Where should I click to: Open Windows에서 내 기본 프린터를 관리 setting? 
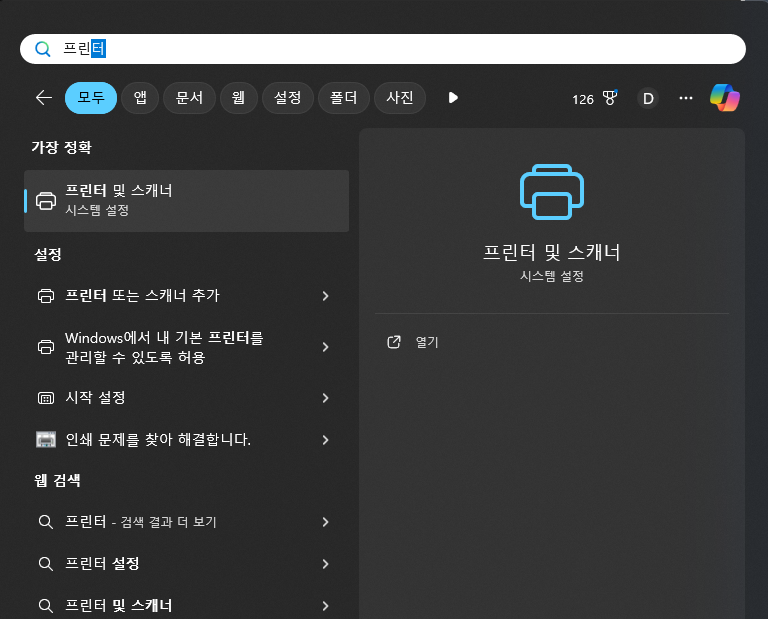click(187, 347)
